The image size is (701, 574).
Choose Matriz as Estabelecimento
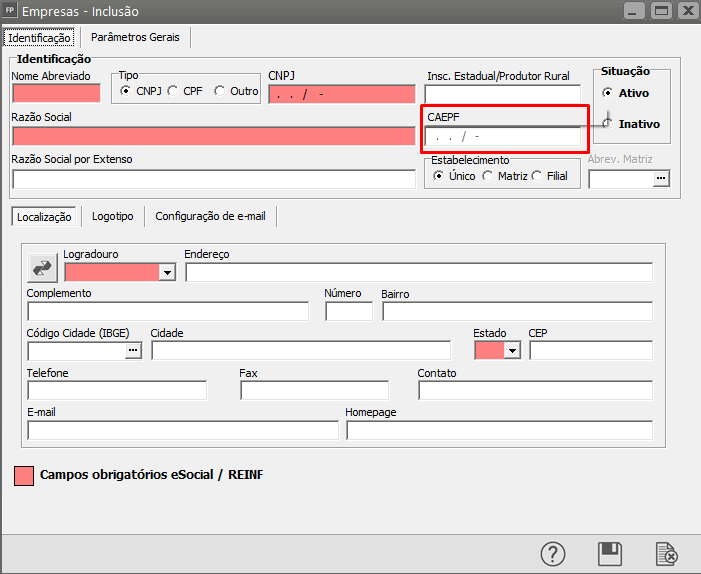pos(488,176)
